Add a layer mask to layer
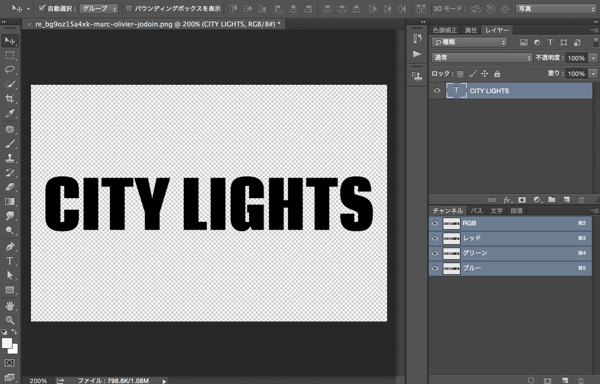Viewport: 600px width, 384px height. point(522,200)
